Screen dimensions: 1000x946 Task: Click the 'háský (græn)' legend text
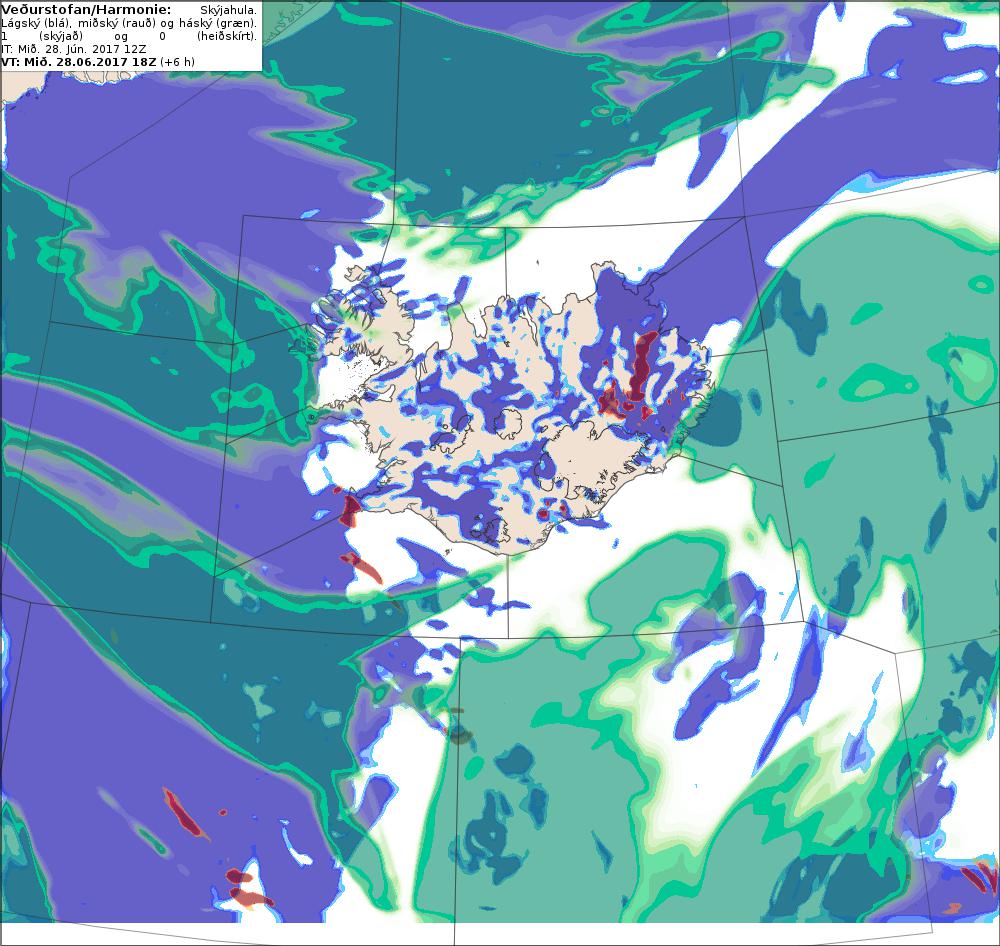217,24
